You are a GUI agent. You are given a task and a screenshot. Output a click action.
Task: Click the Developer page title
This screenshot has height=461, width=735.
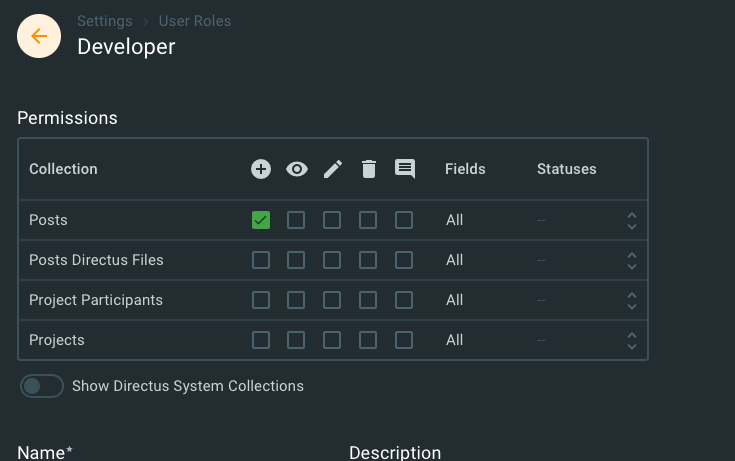coord(126,47)
